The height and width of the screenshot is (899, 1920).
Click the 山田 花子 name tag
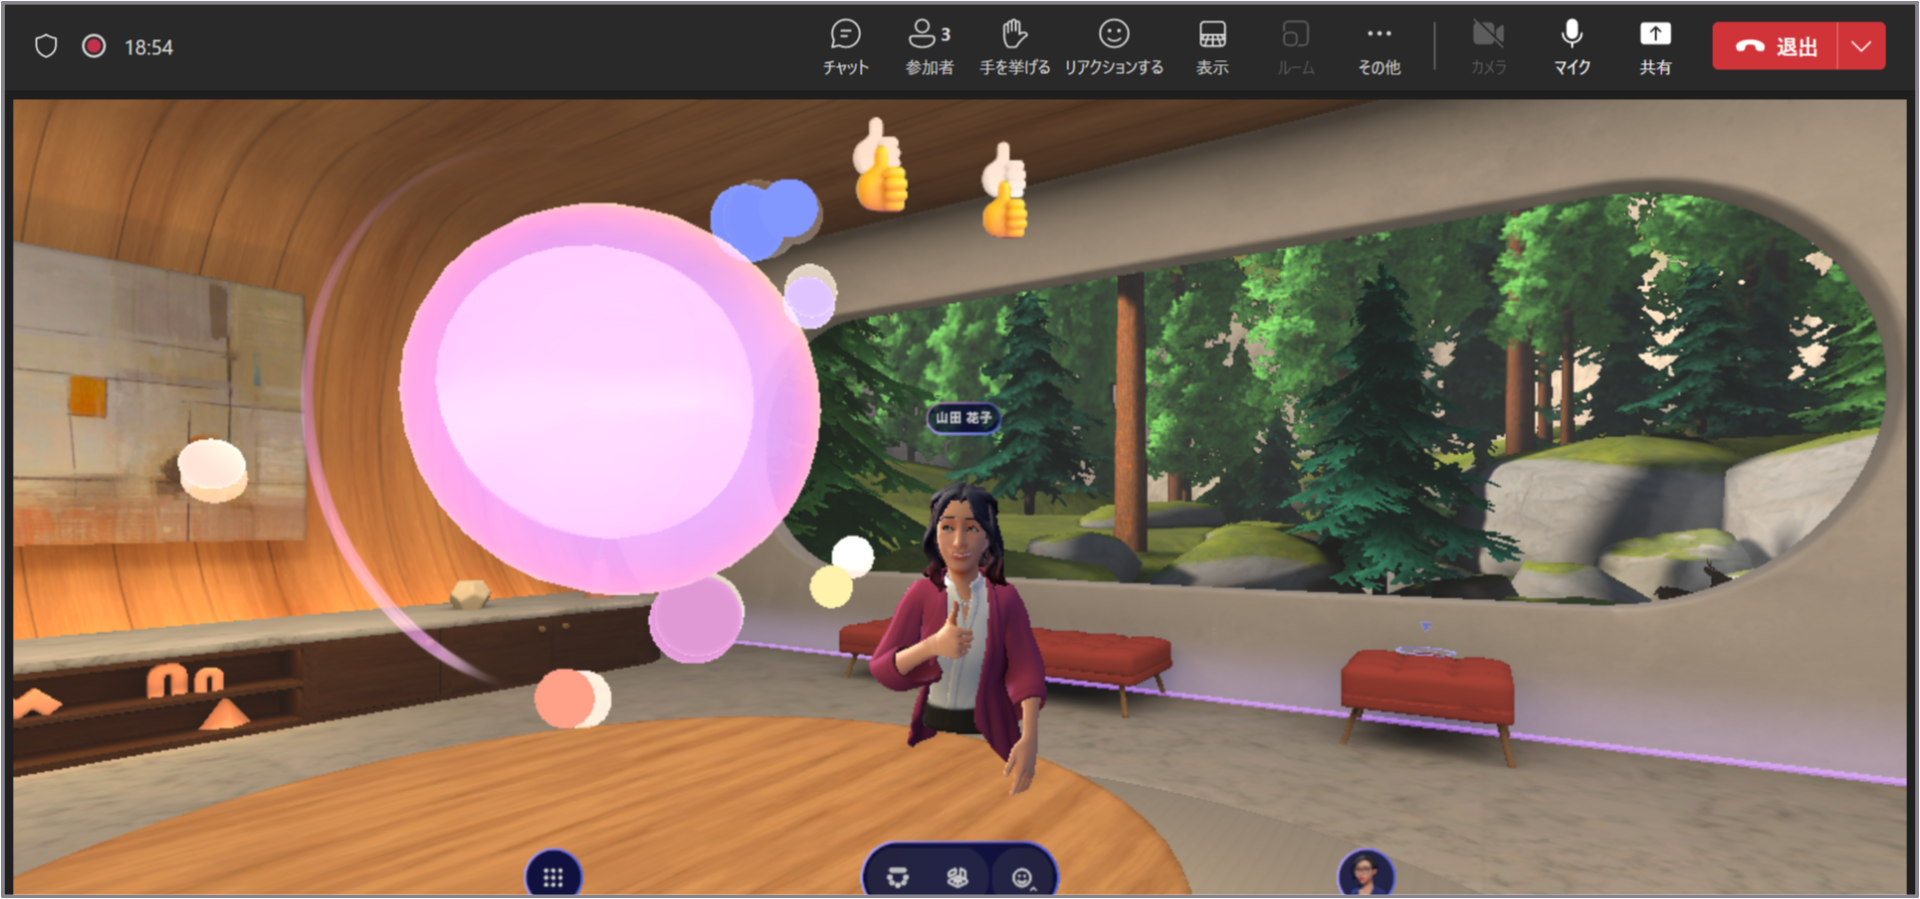click(x=963, y=417)
